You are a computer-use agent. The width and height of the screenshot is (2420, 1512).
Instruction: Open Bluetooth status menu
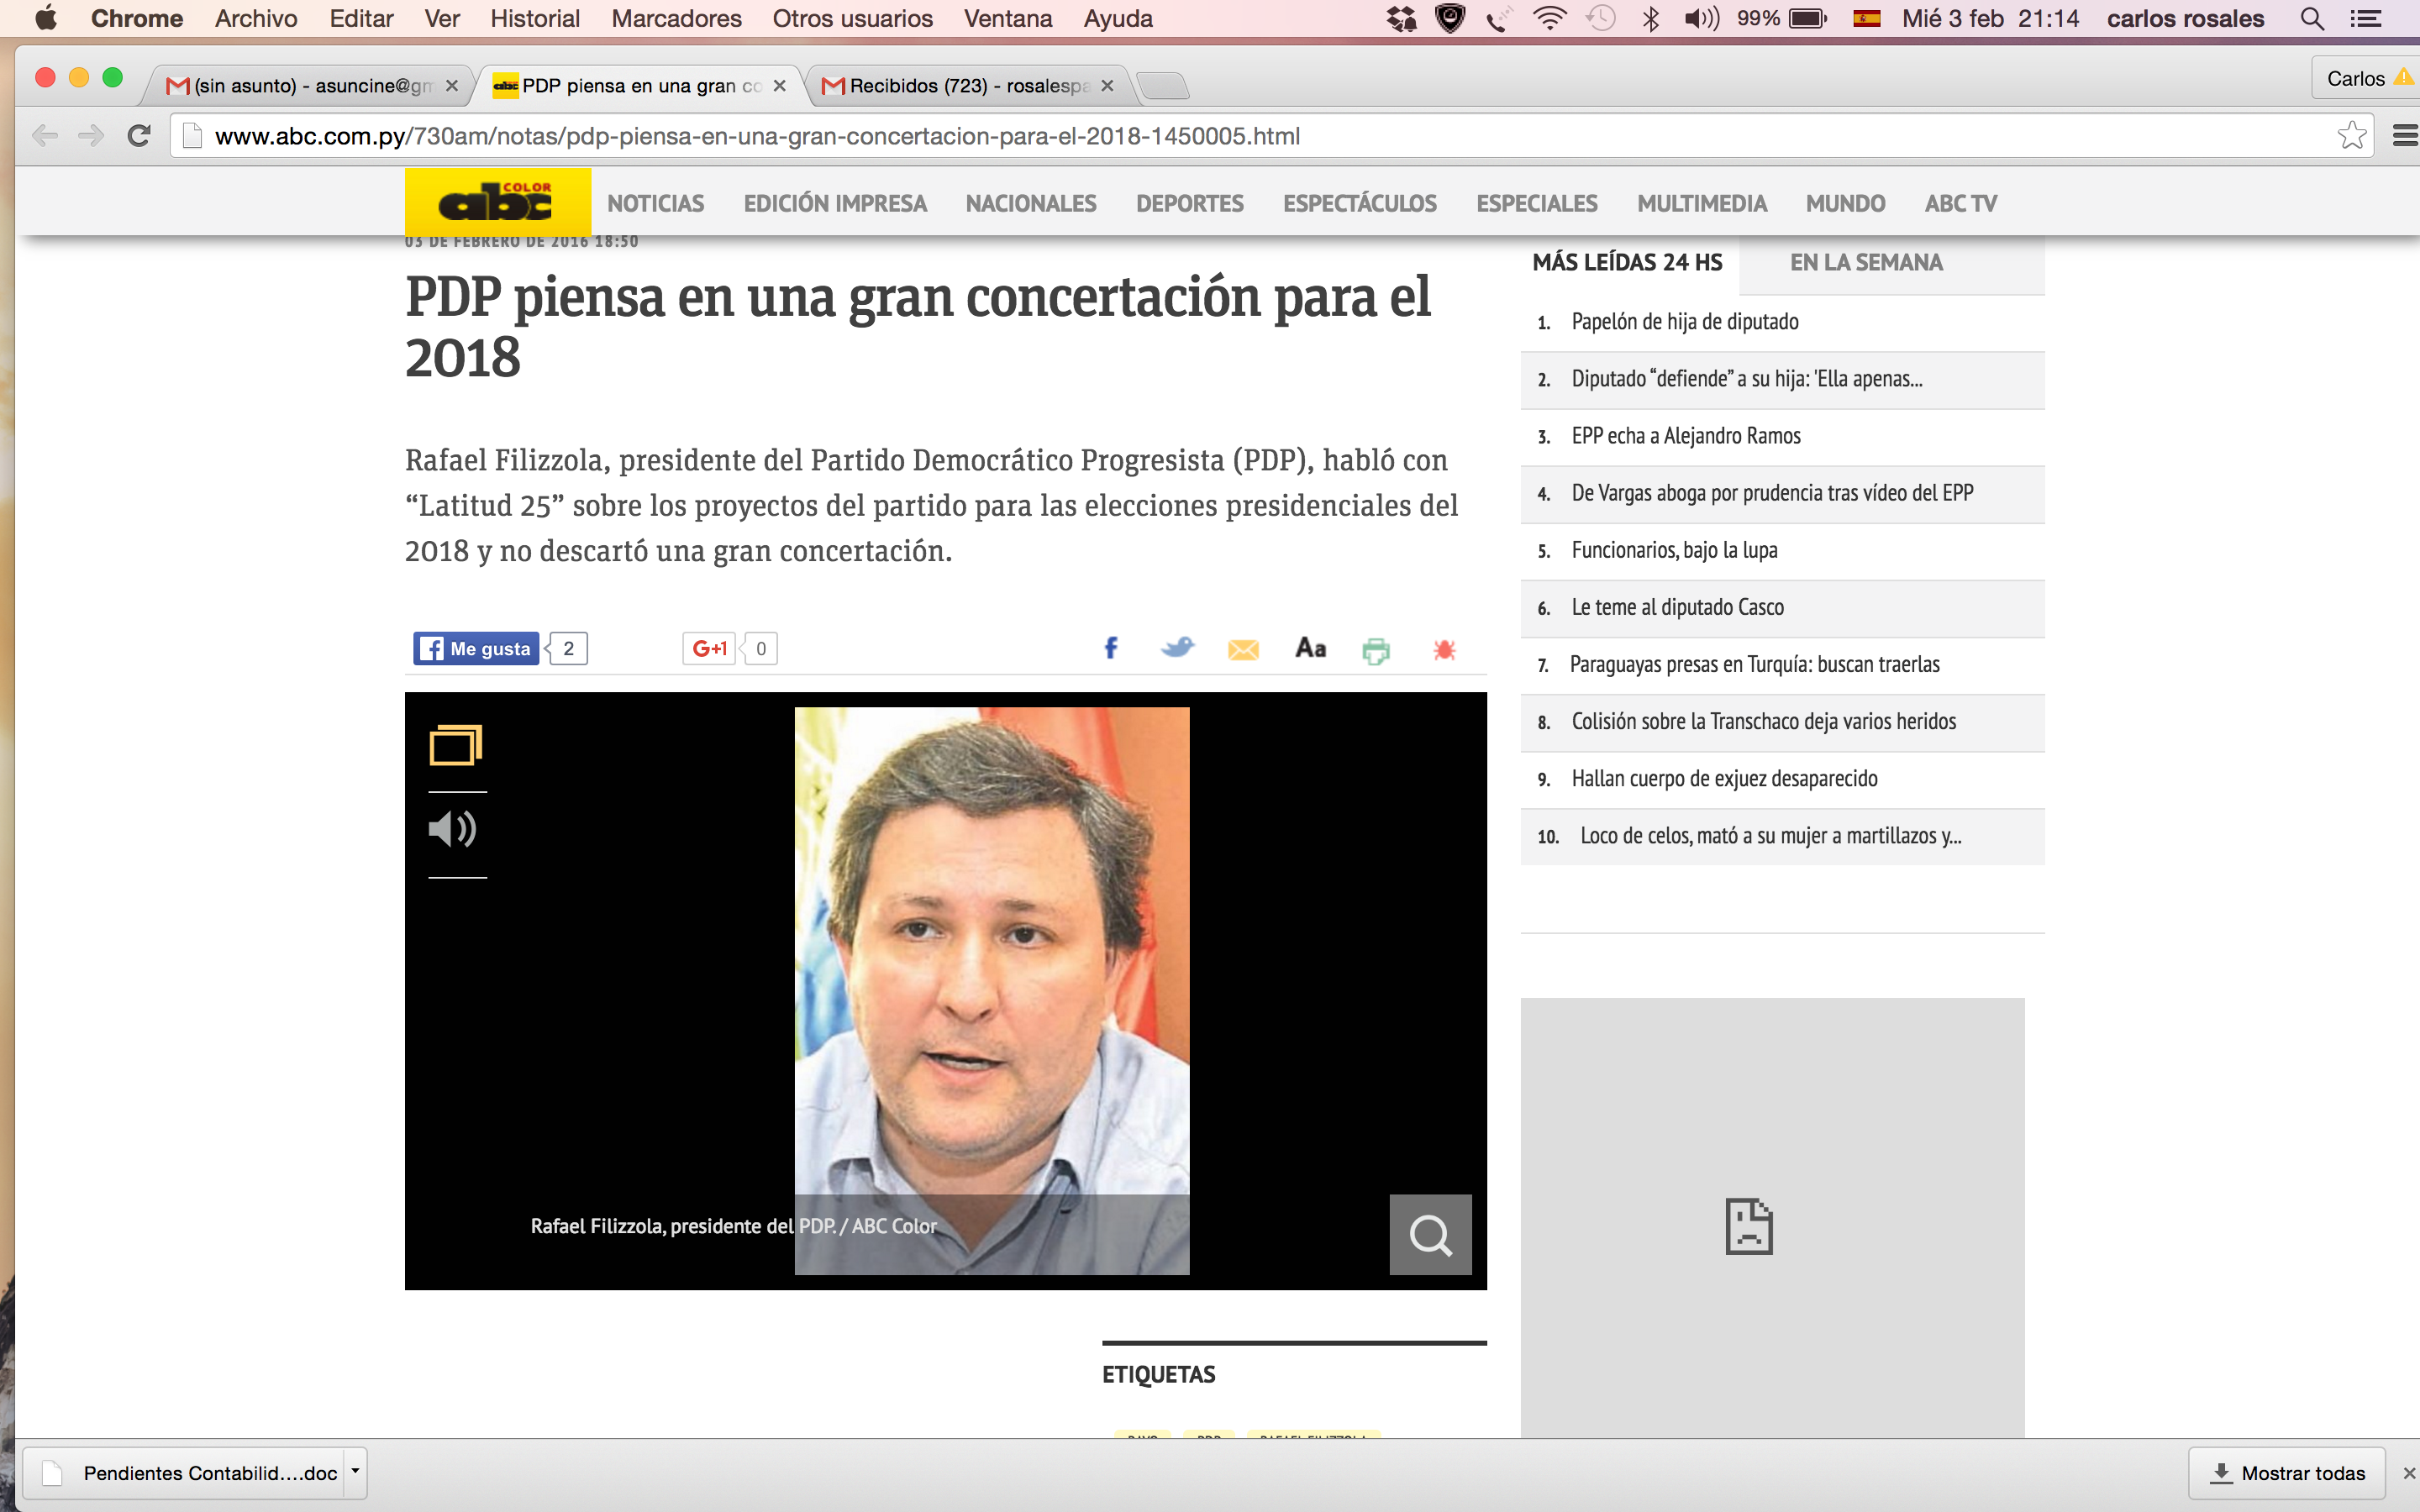(1651, 18)
